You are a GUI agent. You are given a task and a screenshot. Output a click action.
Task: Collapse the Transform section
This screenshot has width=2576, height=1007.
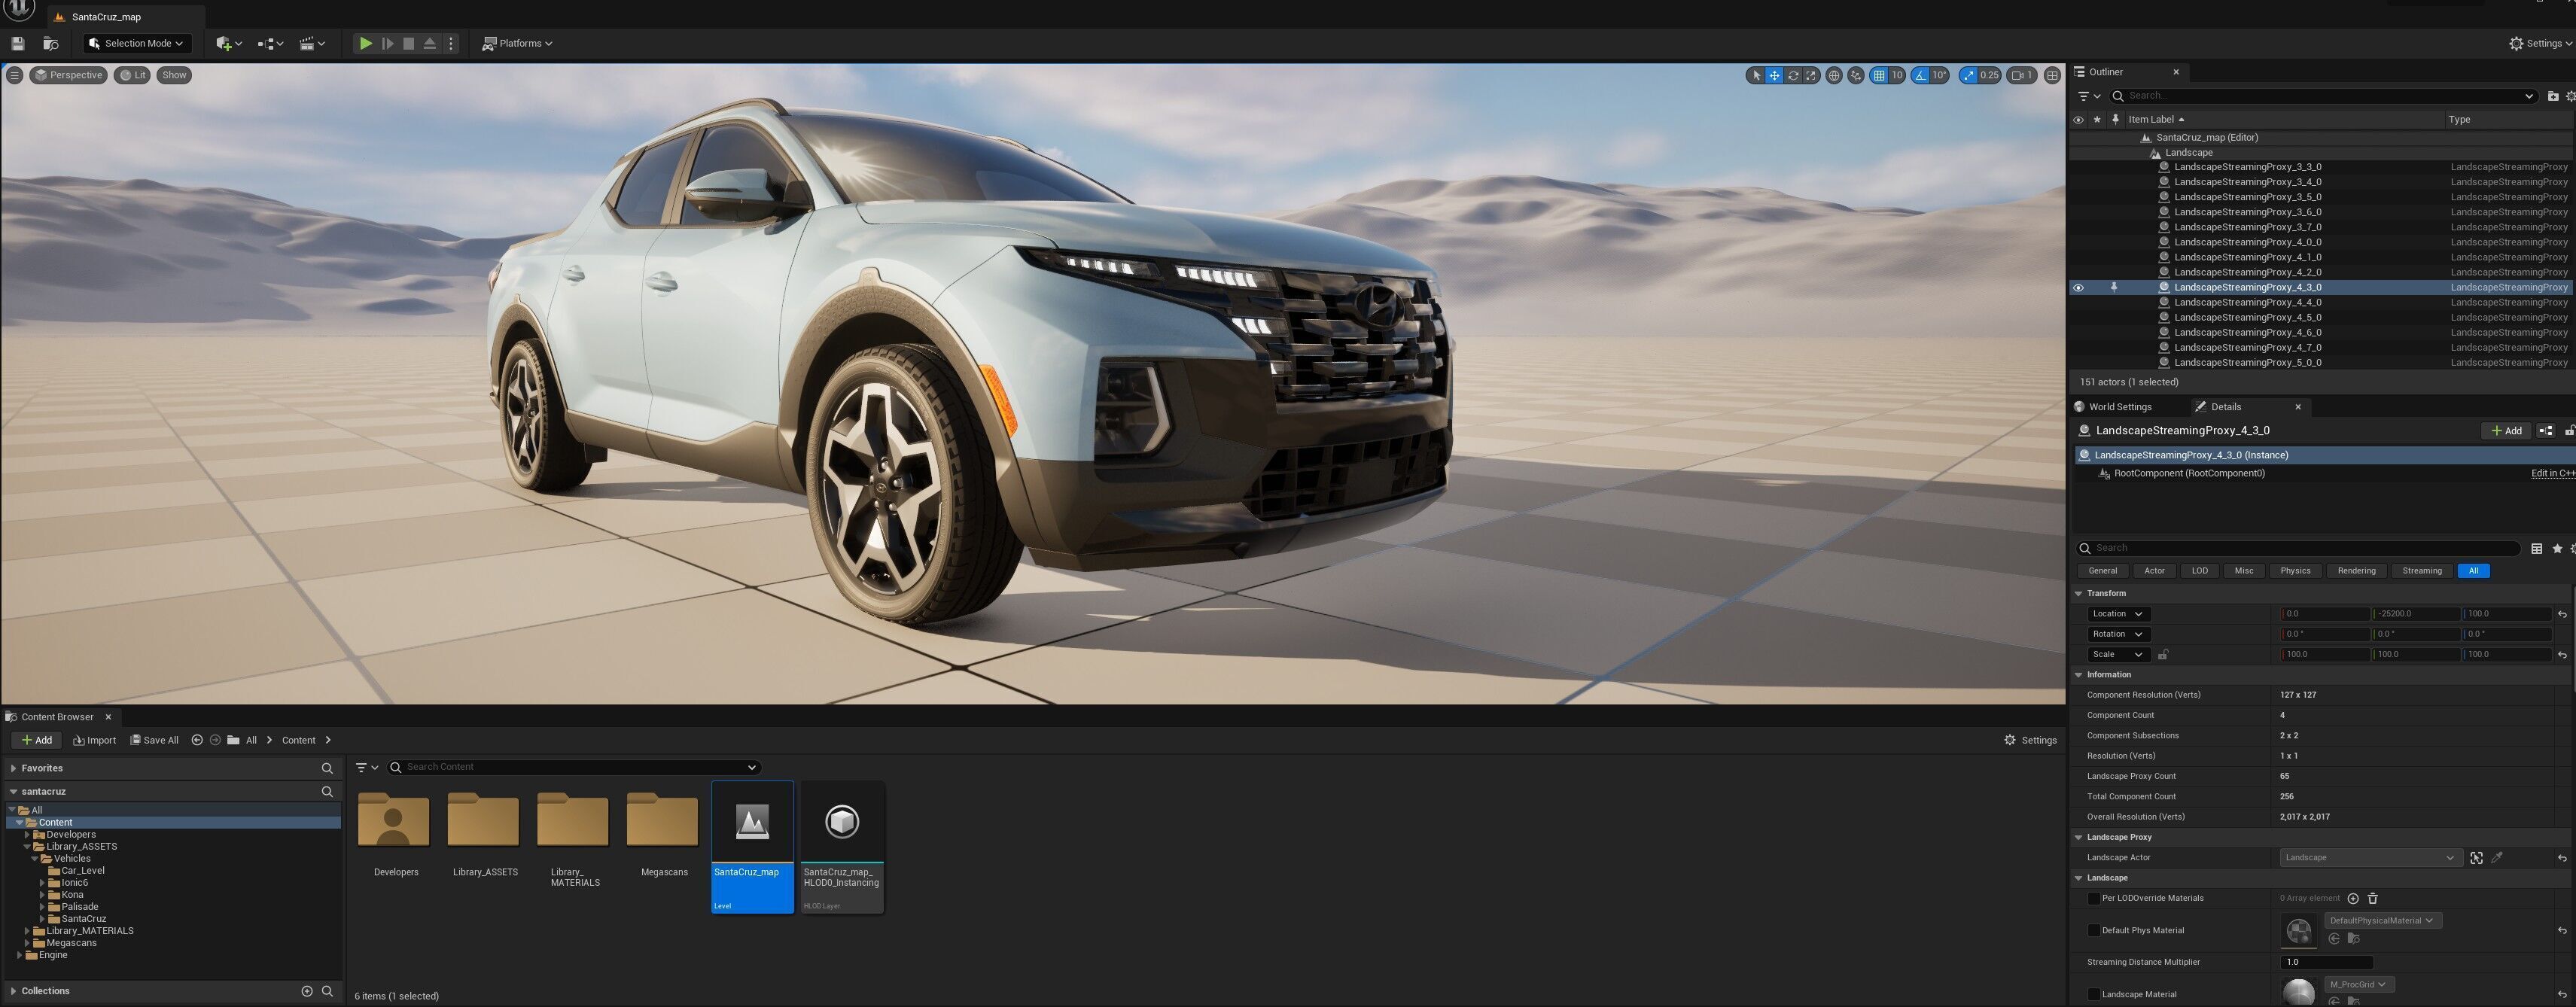click(x=2079, y=594)
